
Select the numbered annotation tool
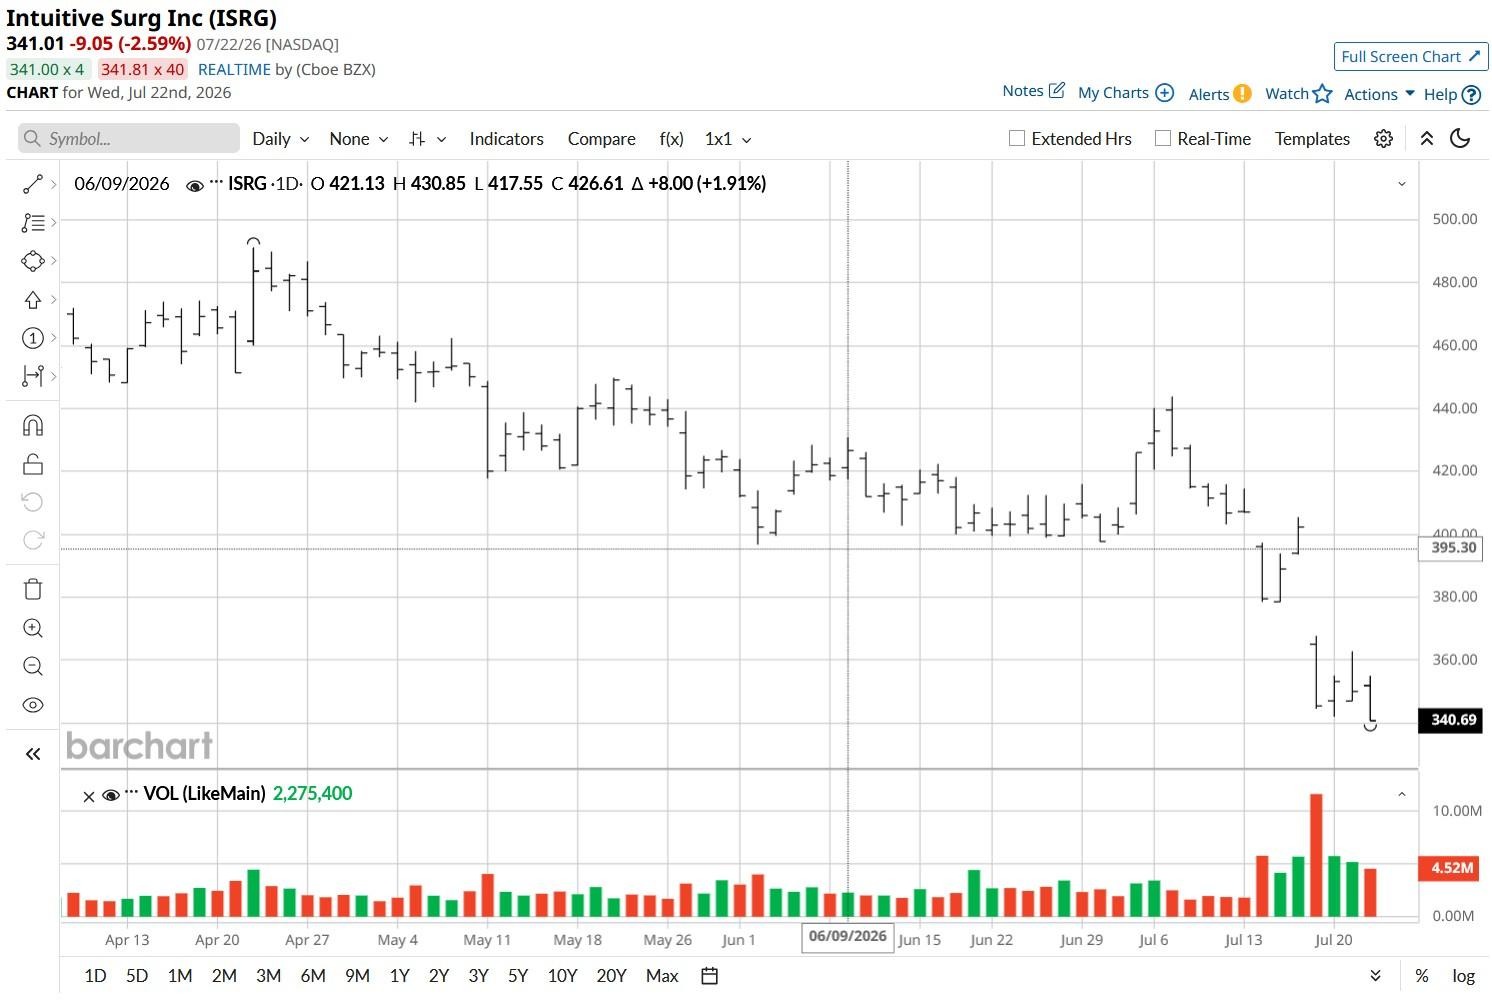(x=33, y=338)
